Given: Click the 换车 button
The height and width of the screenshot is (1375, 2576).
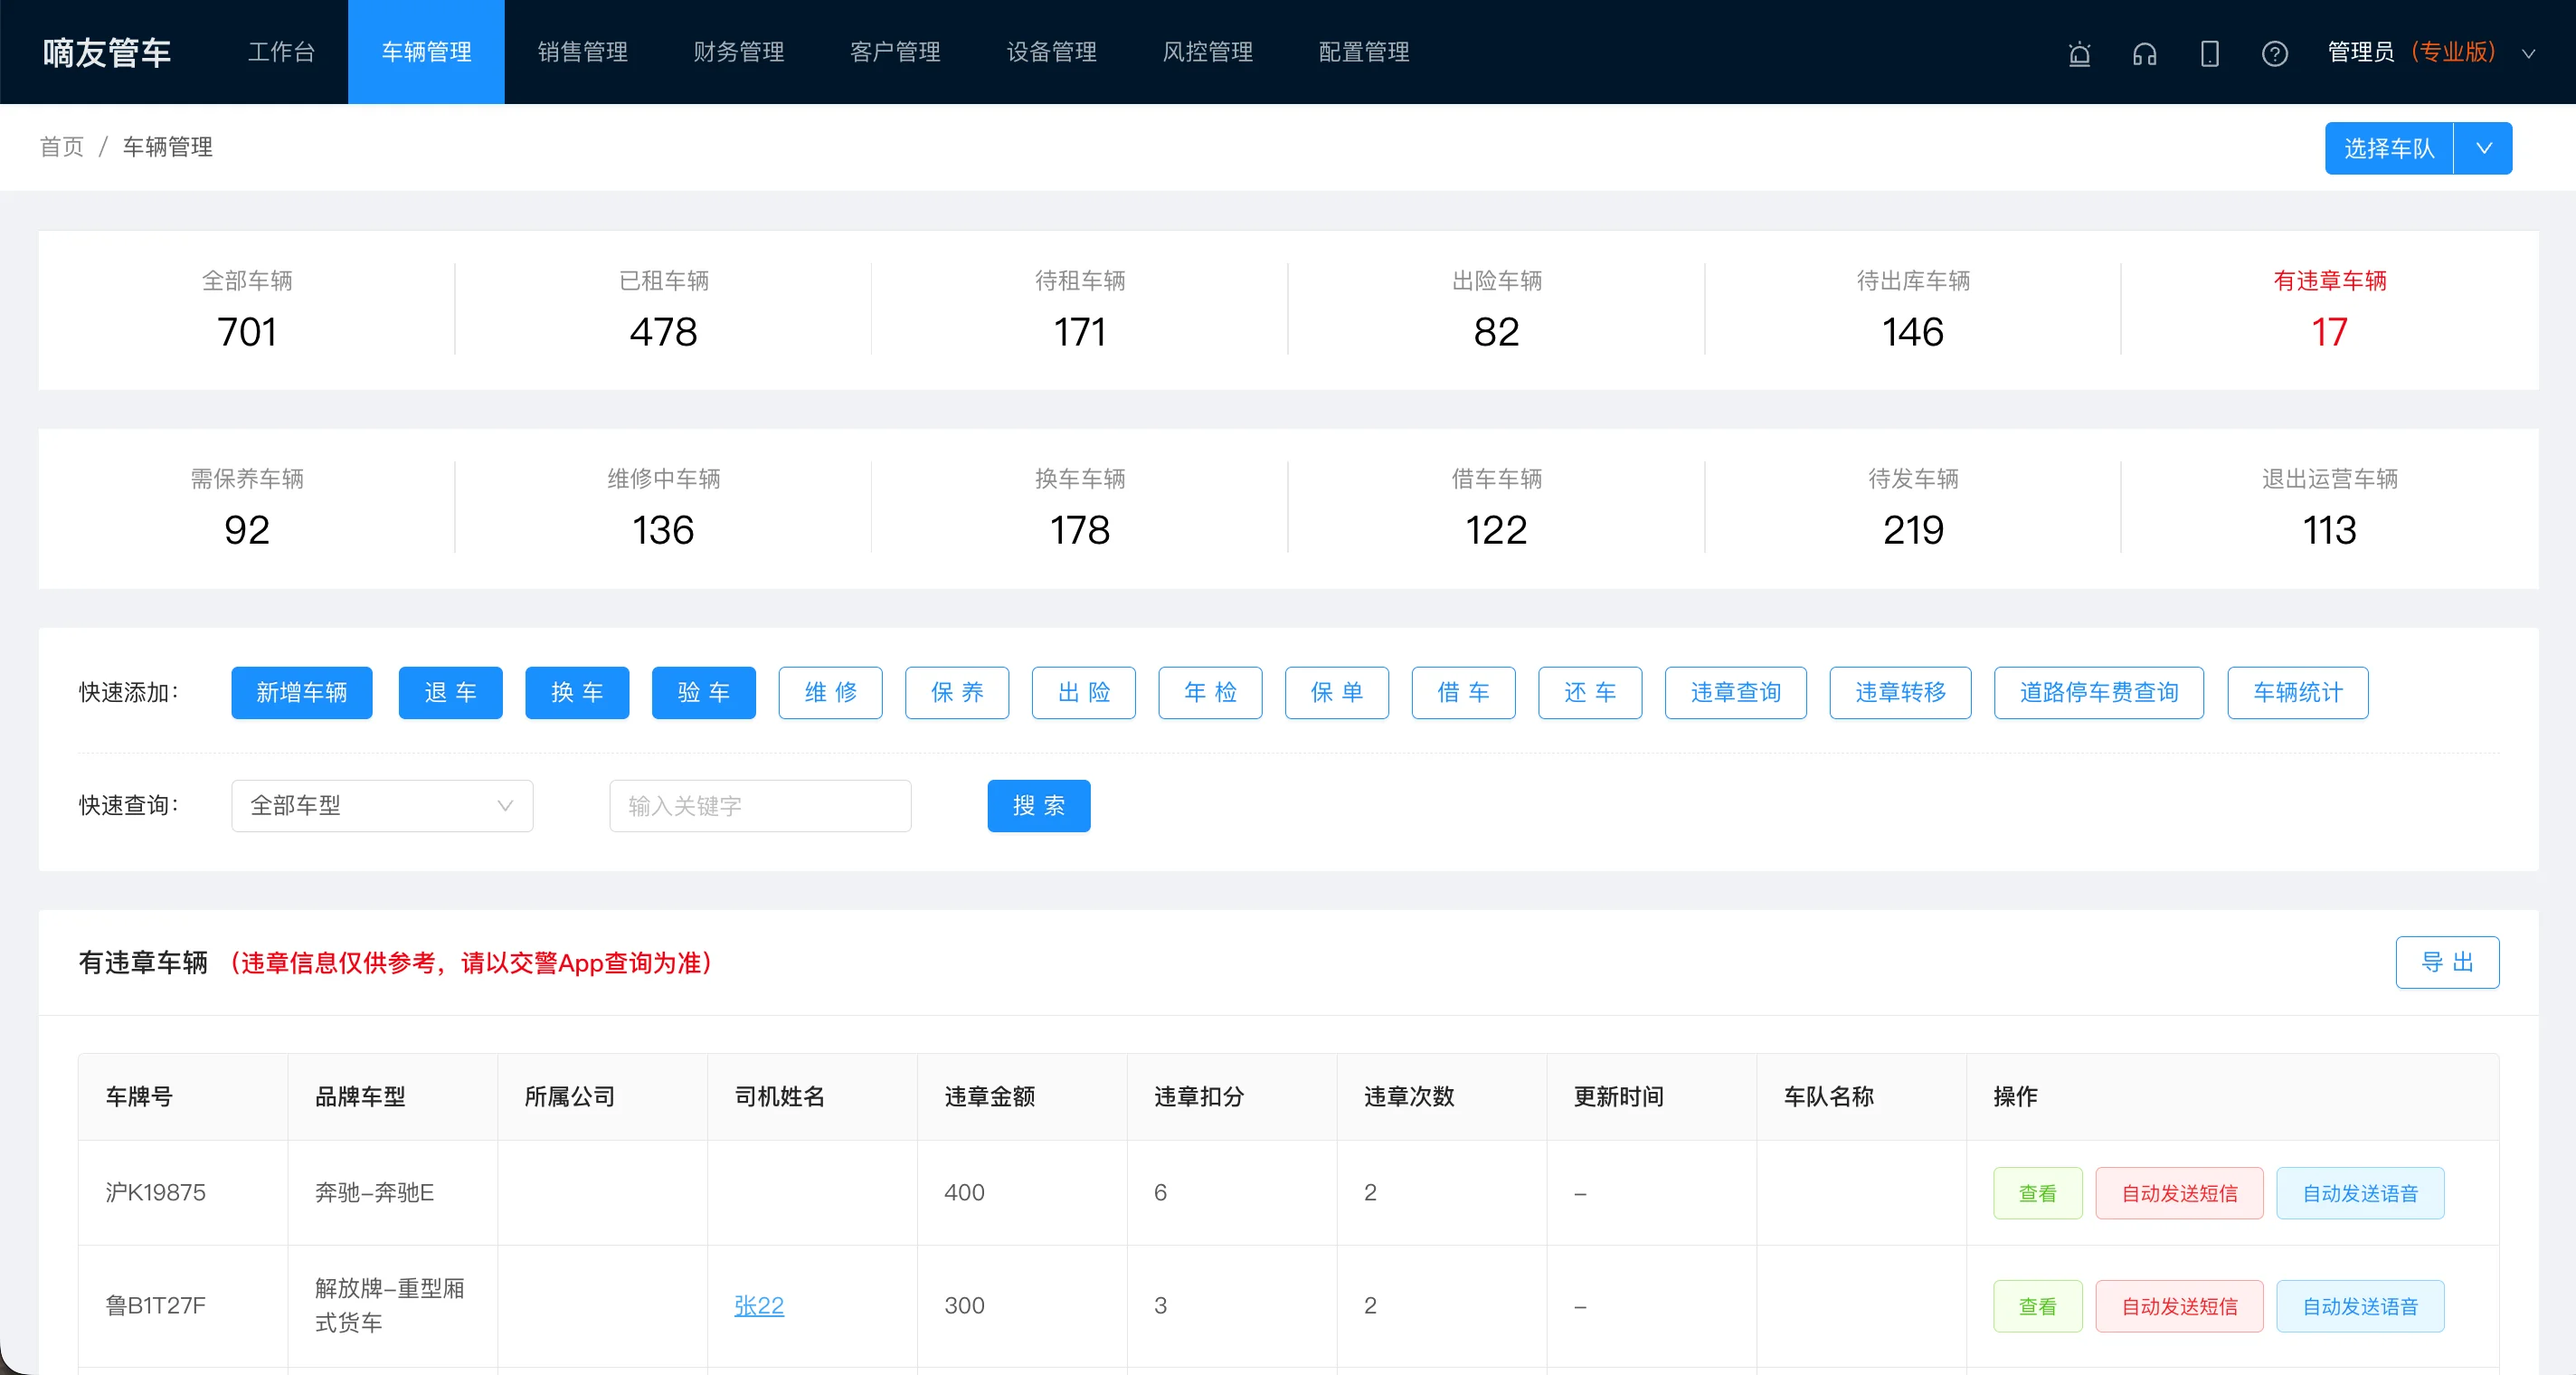Looking at the screenshot, I should (x=577, y=692).
